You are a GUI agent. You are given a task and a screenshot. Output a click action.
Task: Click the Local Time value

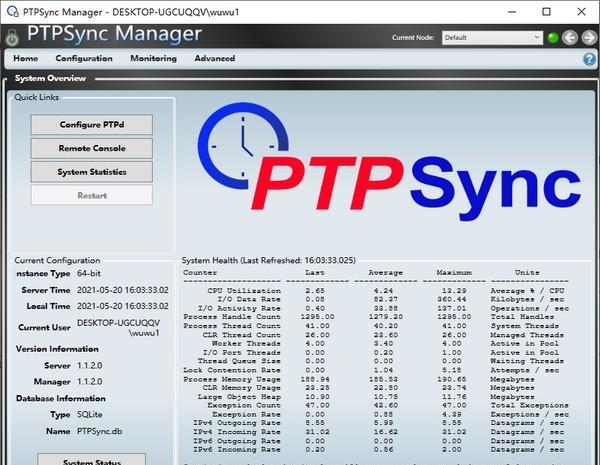click(x=122, y=306)
